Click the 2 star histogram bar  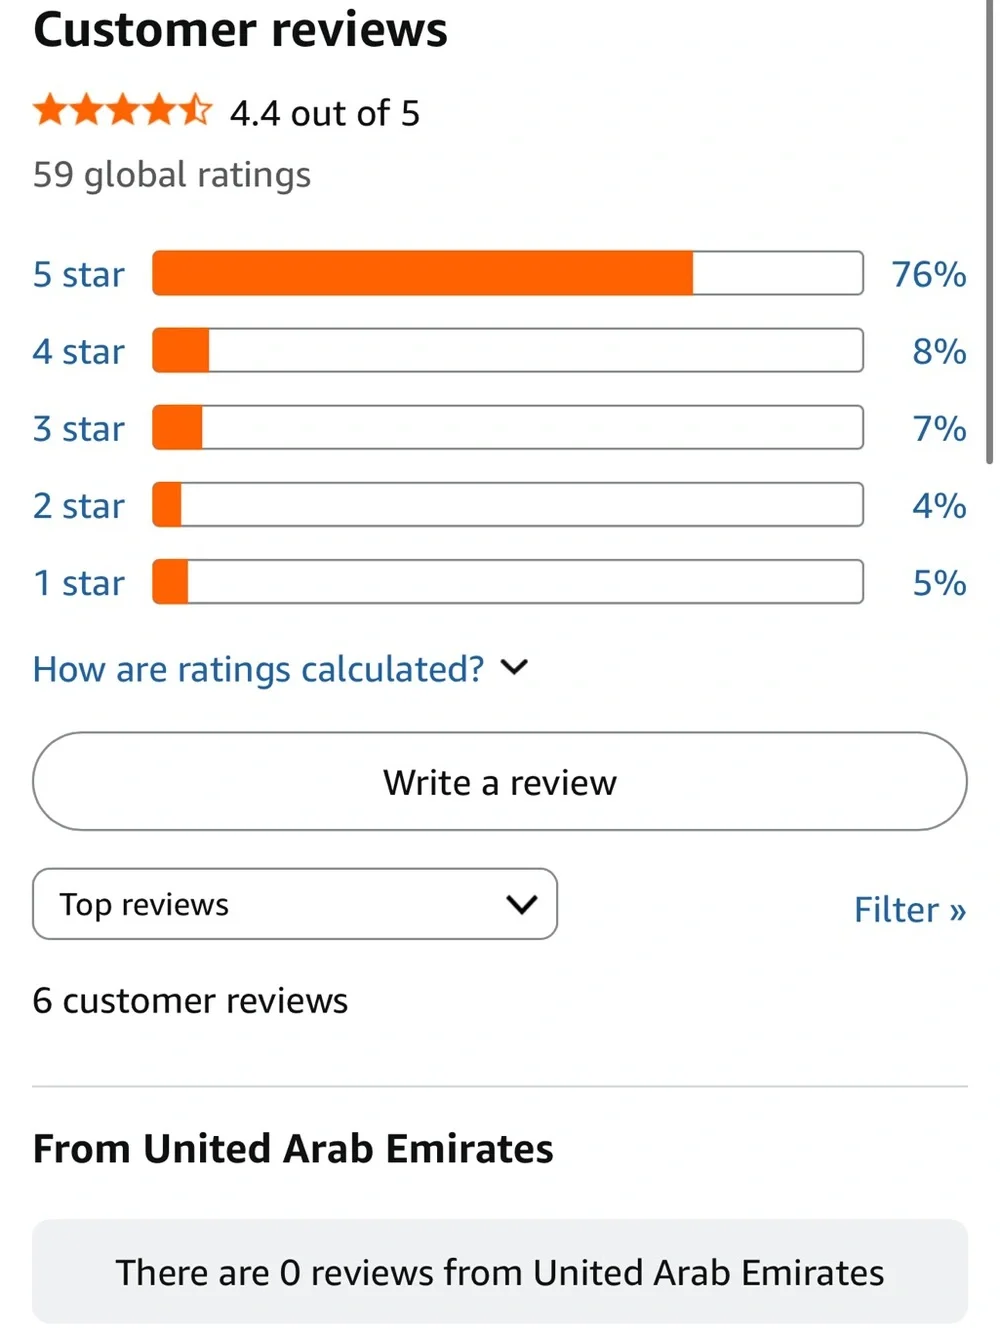(x=508, y=504)
